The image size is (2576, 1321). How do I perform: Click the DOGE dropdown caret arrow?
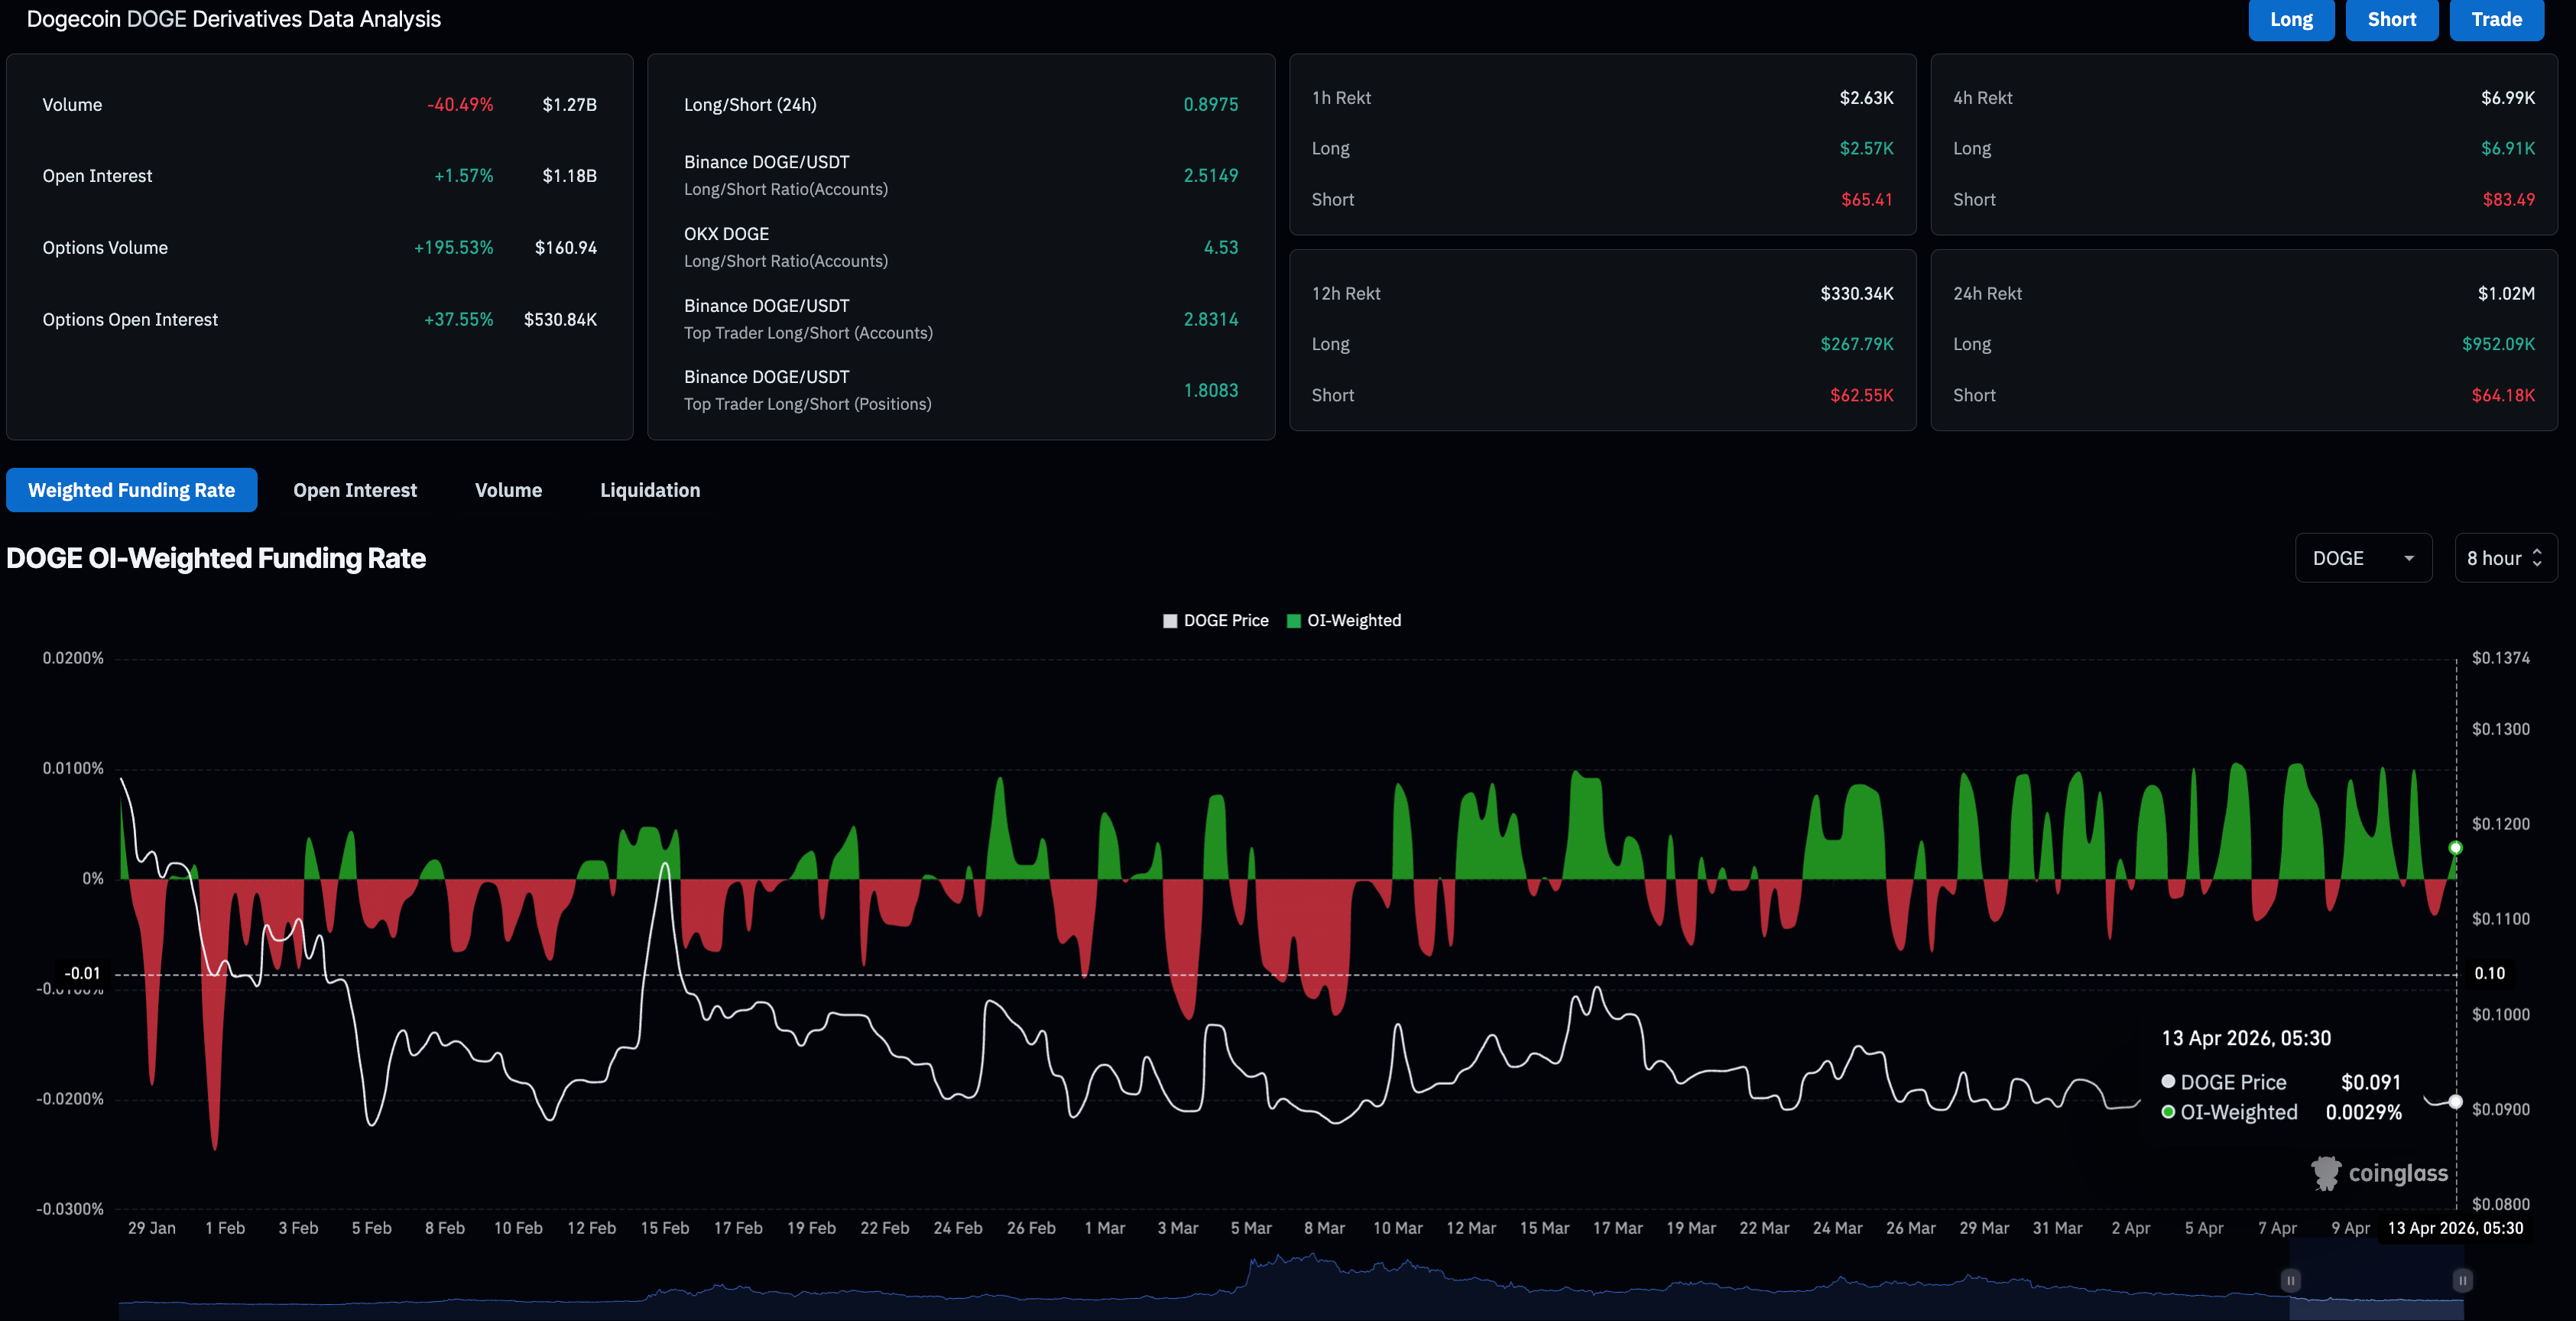pyautogui.click(x=2409, y=558)
